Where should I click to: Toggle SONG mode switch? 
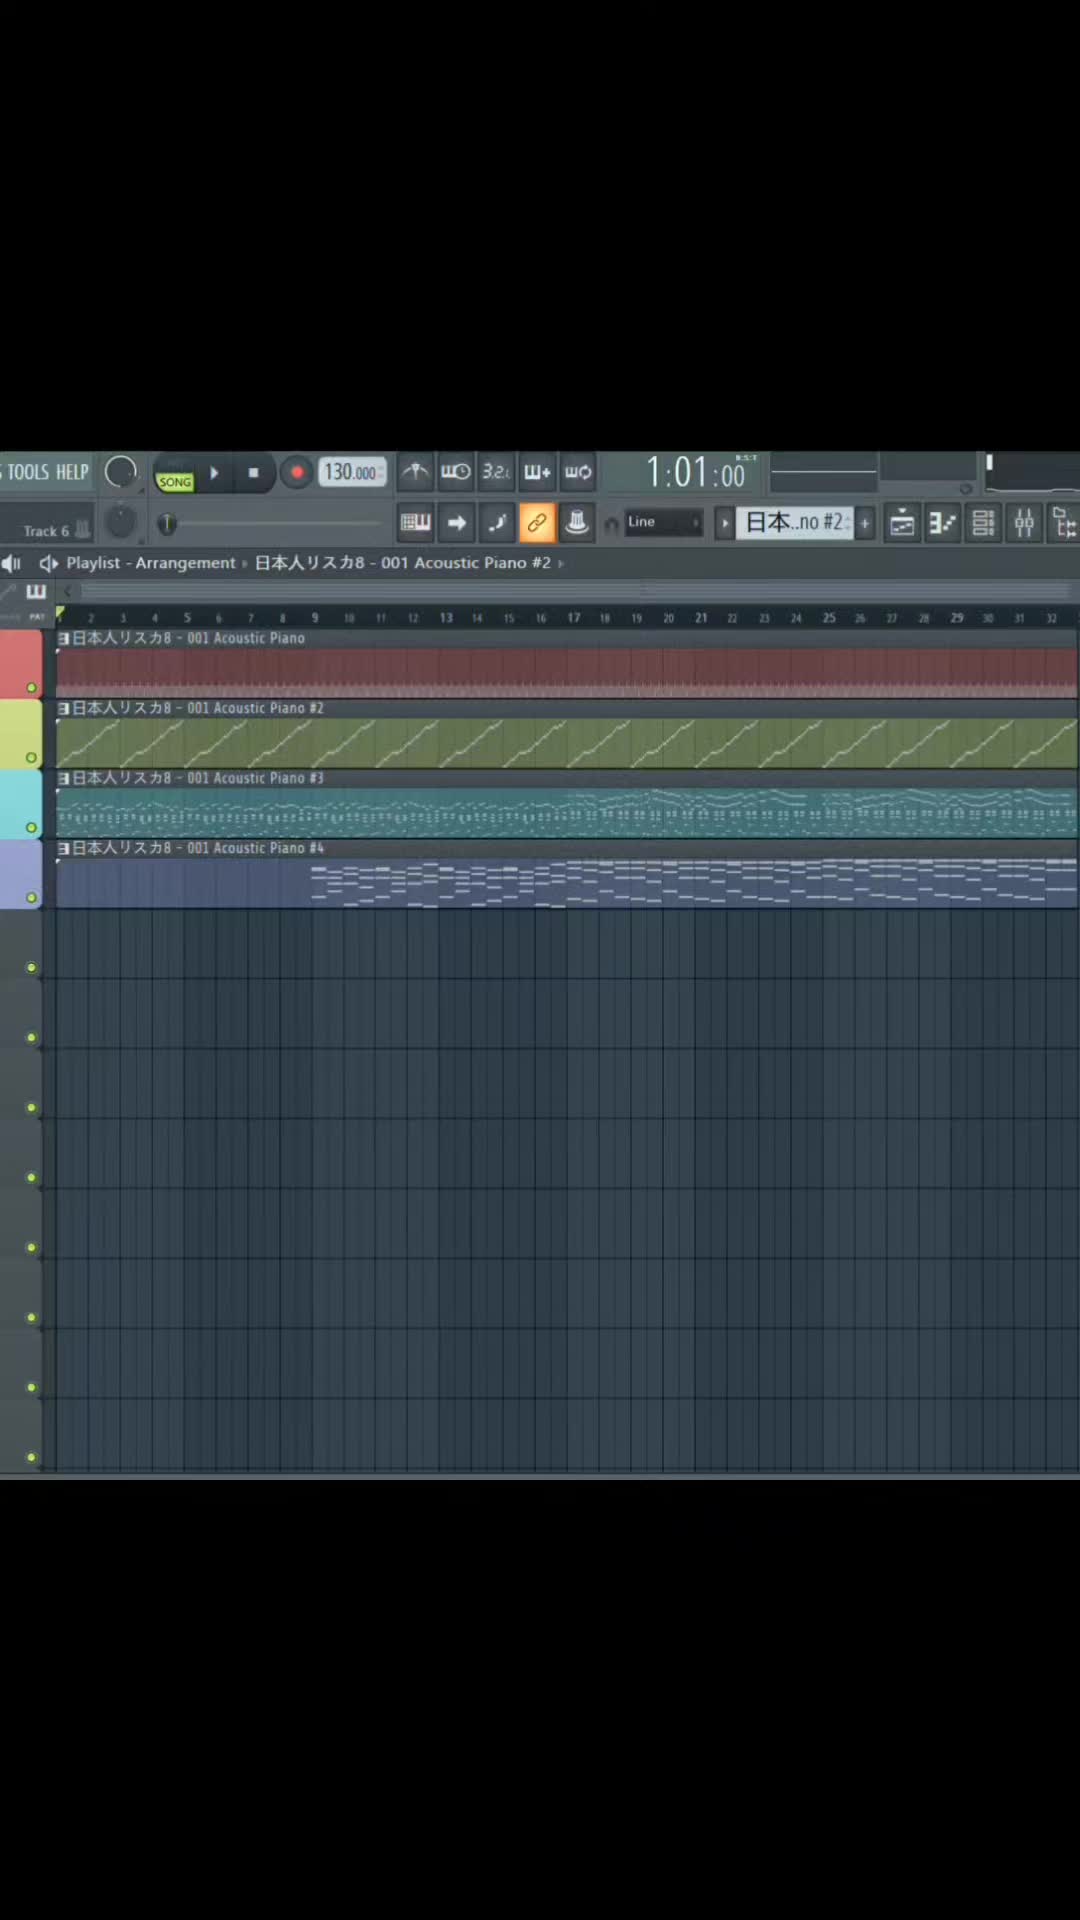pyautogui.click(x=174, y=481)
